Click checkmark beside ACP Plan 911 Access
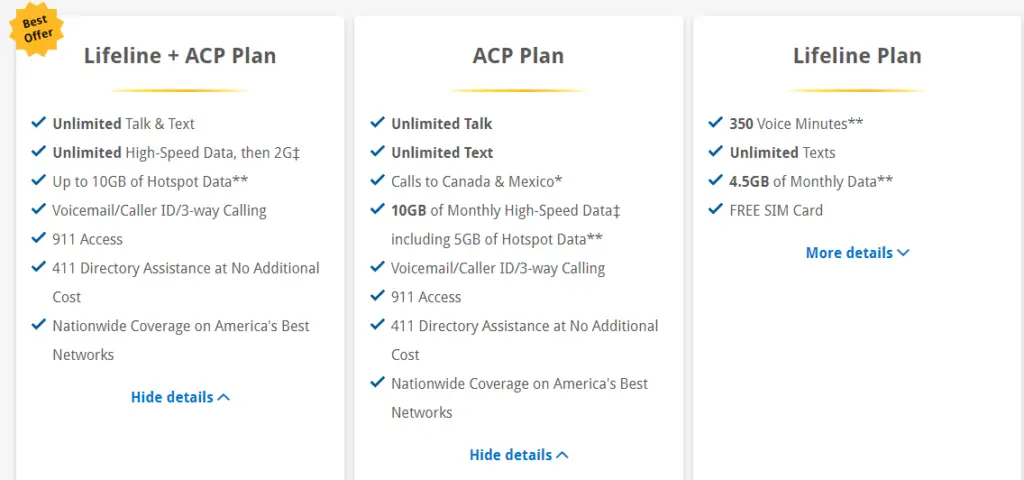Screen dimensions: 1024x480 tap(377, 295)
